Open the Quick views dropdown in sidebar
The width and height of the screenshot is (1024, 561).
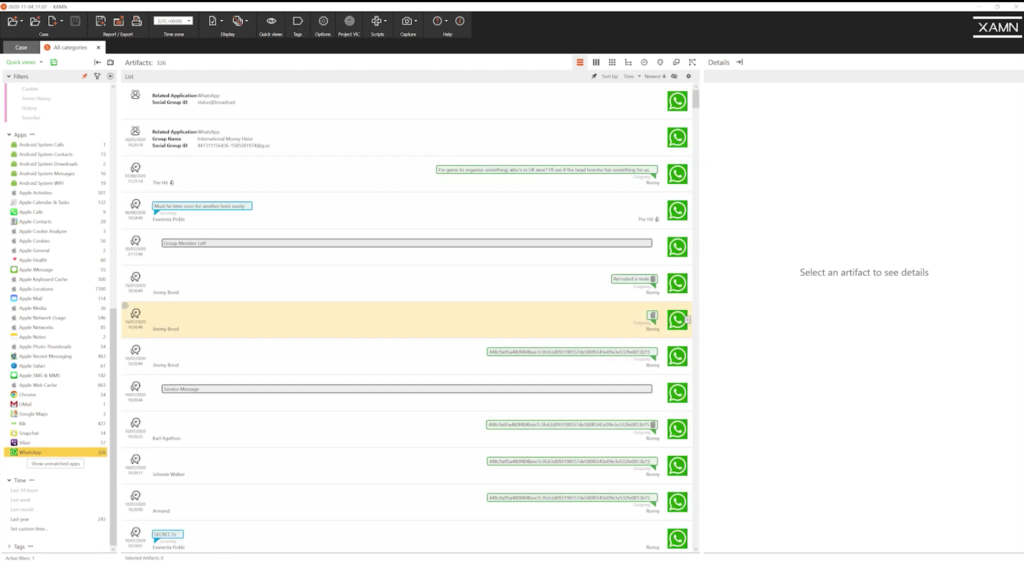point(24,63)
